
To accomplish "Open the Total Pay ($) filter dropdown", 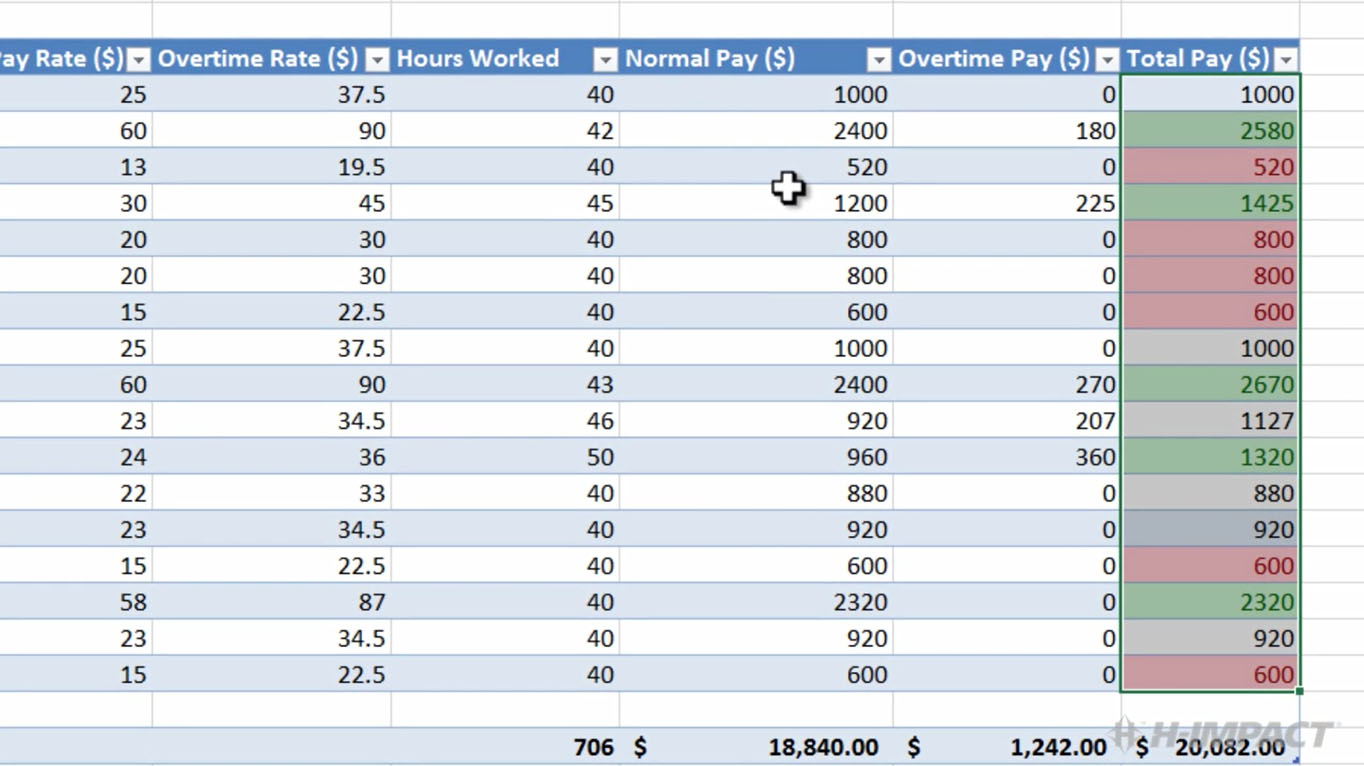I will click(x=1286, y=60).
